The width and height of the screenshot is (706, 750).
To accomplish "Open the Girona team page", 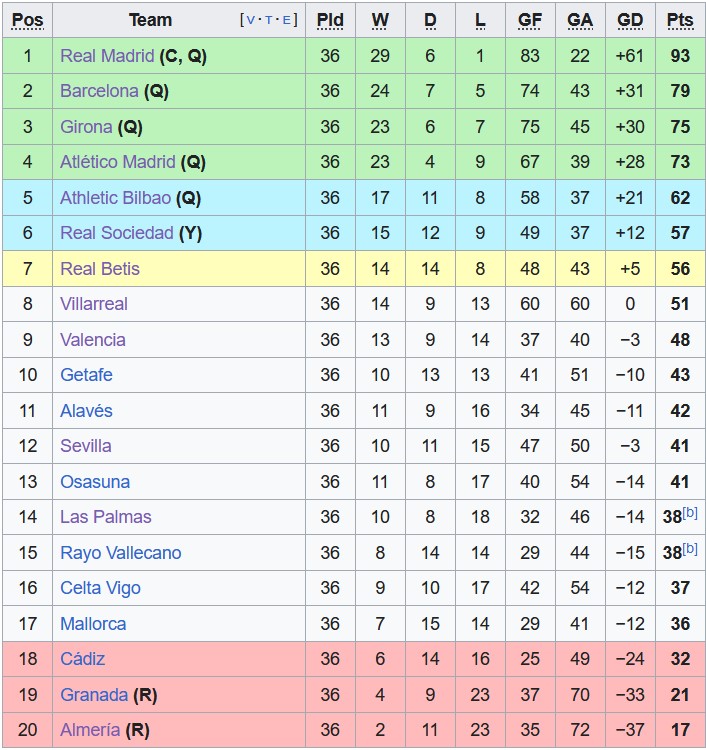I will tap(86, 127).
